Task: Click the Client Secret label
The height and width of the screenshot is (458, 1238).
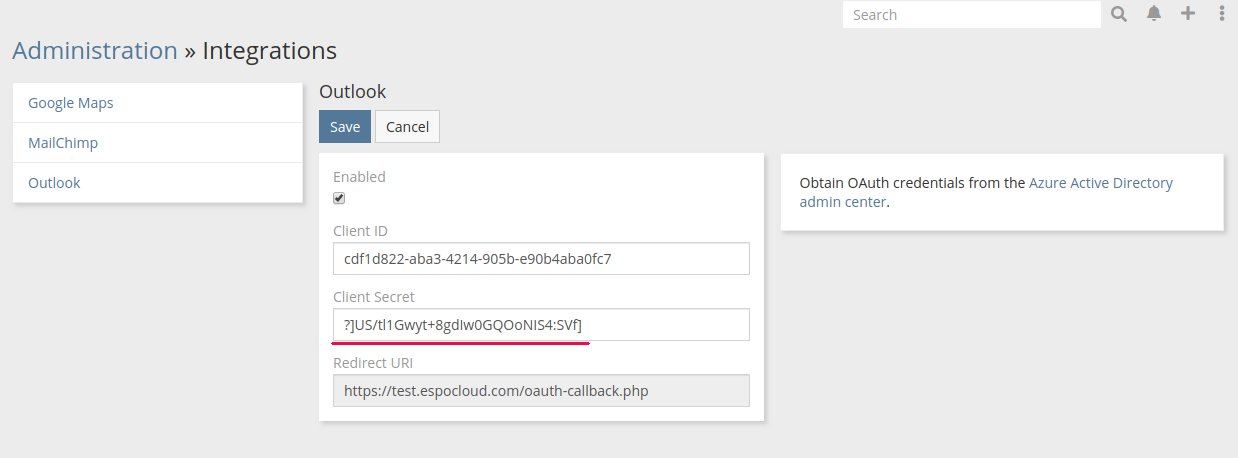Action: (374, 297)
